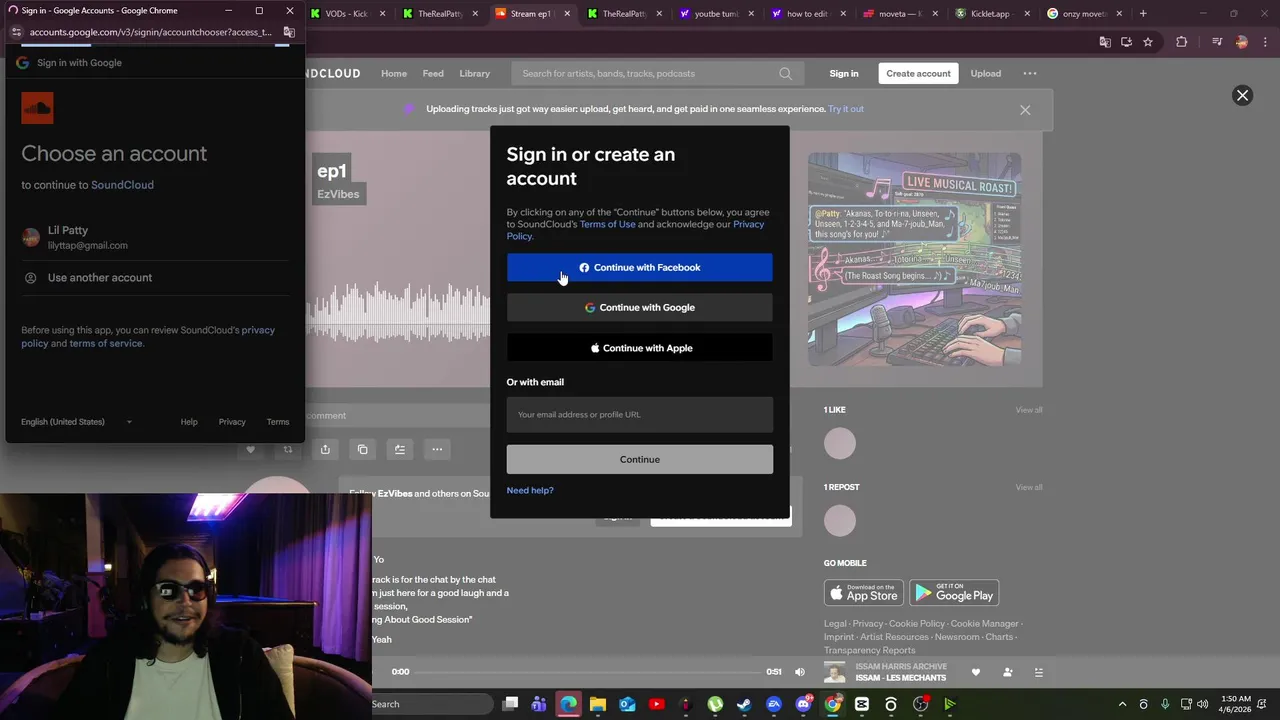Click site info icon in popup address bar
This screenshot has height=720, width=1280.
point(15,32)
